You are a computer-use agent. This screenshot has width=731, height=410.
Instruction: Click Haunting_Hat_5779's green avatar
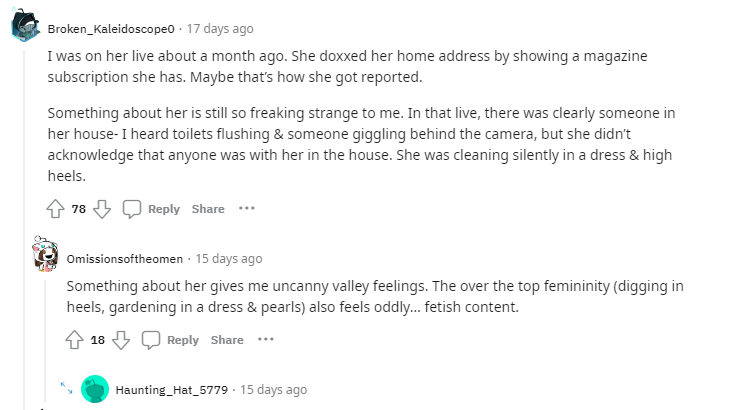(x=95, y=389)
